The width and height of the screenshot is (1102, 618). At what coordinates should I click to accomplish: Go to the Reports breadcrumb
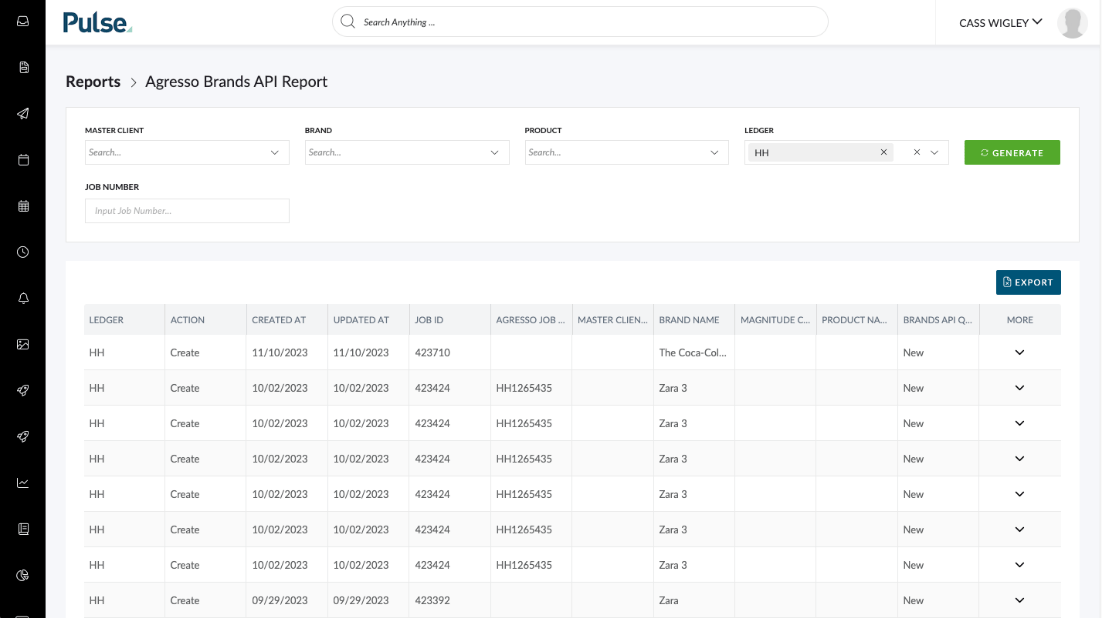(x=93, y=82)
